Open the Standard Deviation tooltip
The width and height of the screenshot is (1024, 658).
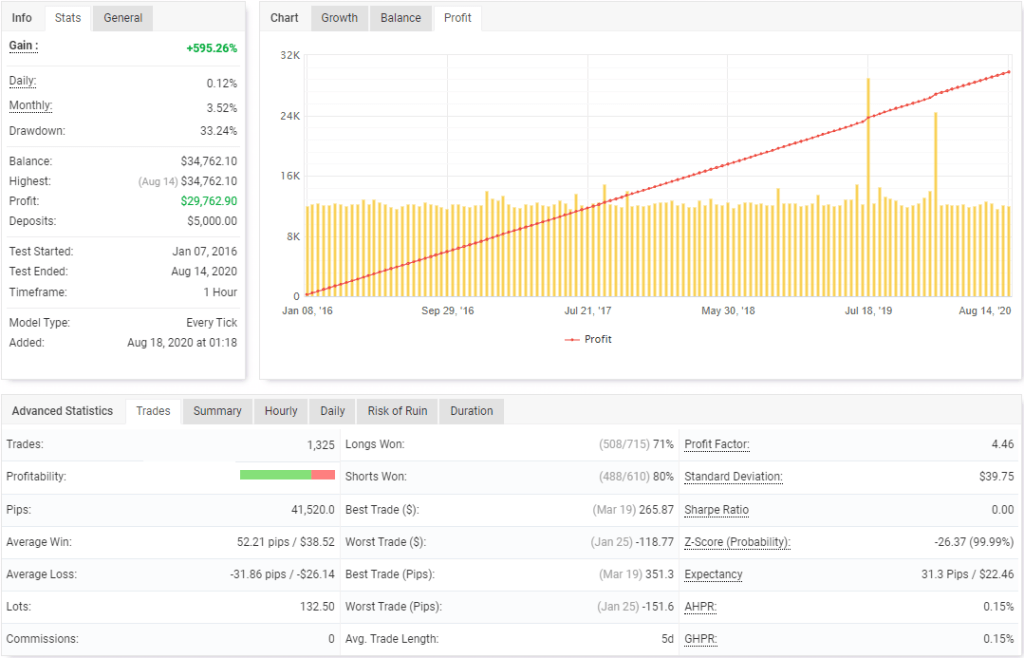(732, 477)
